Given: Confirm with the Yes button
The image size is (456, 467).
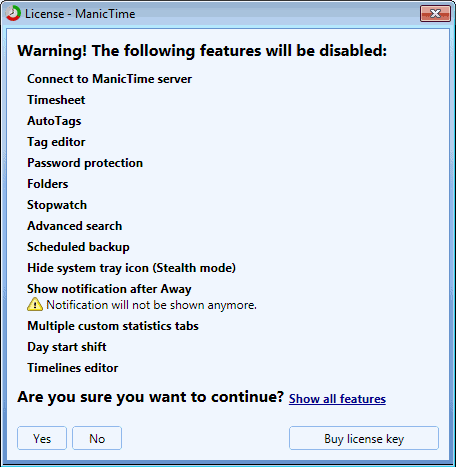Looking at the screenshot, I should point(42,438).
